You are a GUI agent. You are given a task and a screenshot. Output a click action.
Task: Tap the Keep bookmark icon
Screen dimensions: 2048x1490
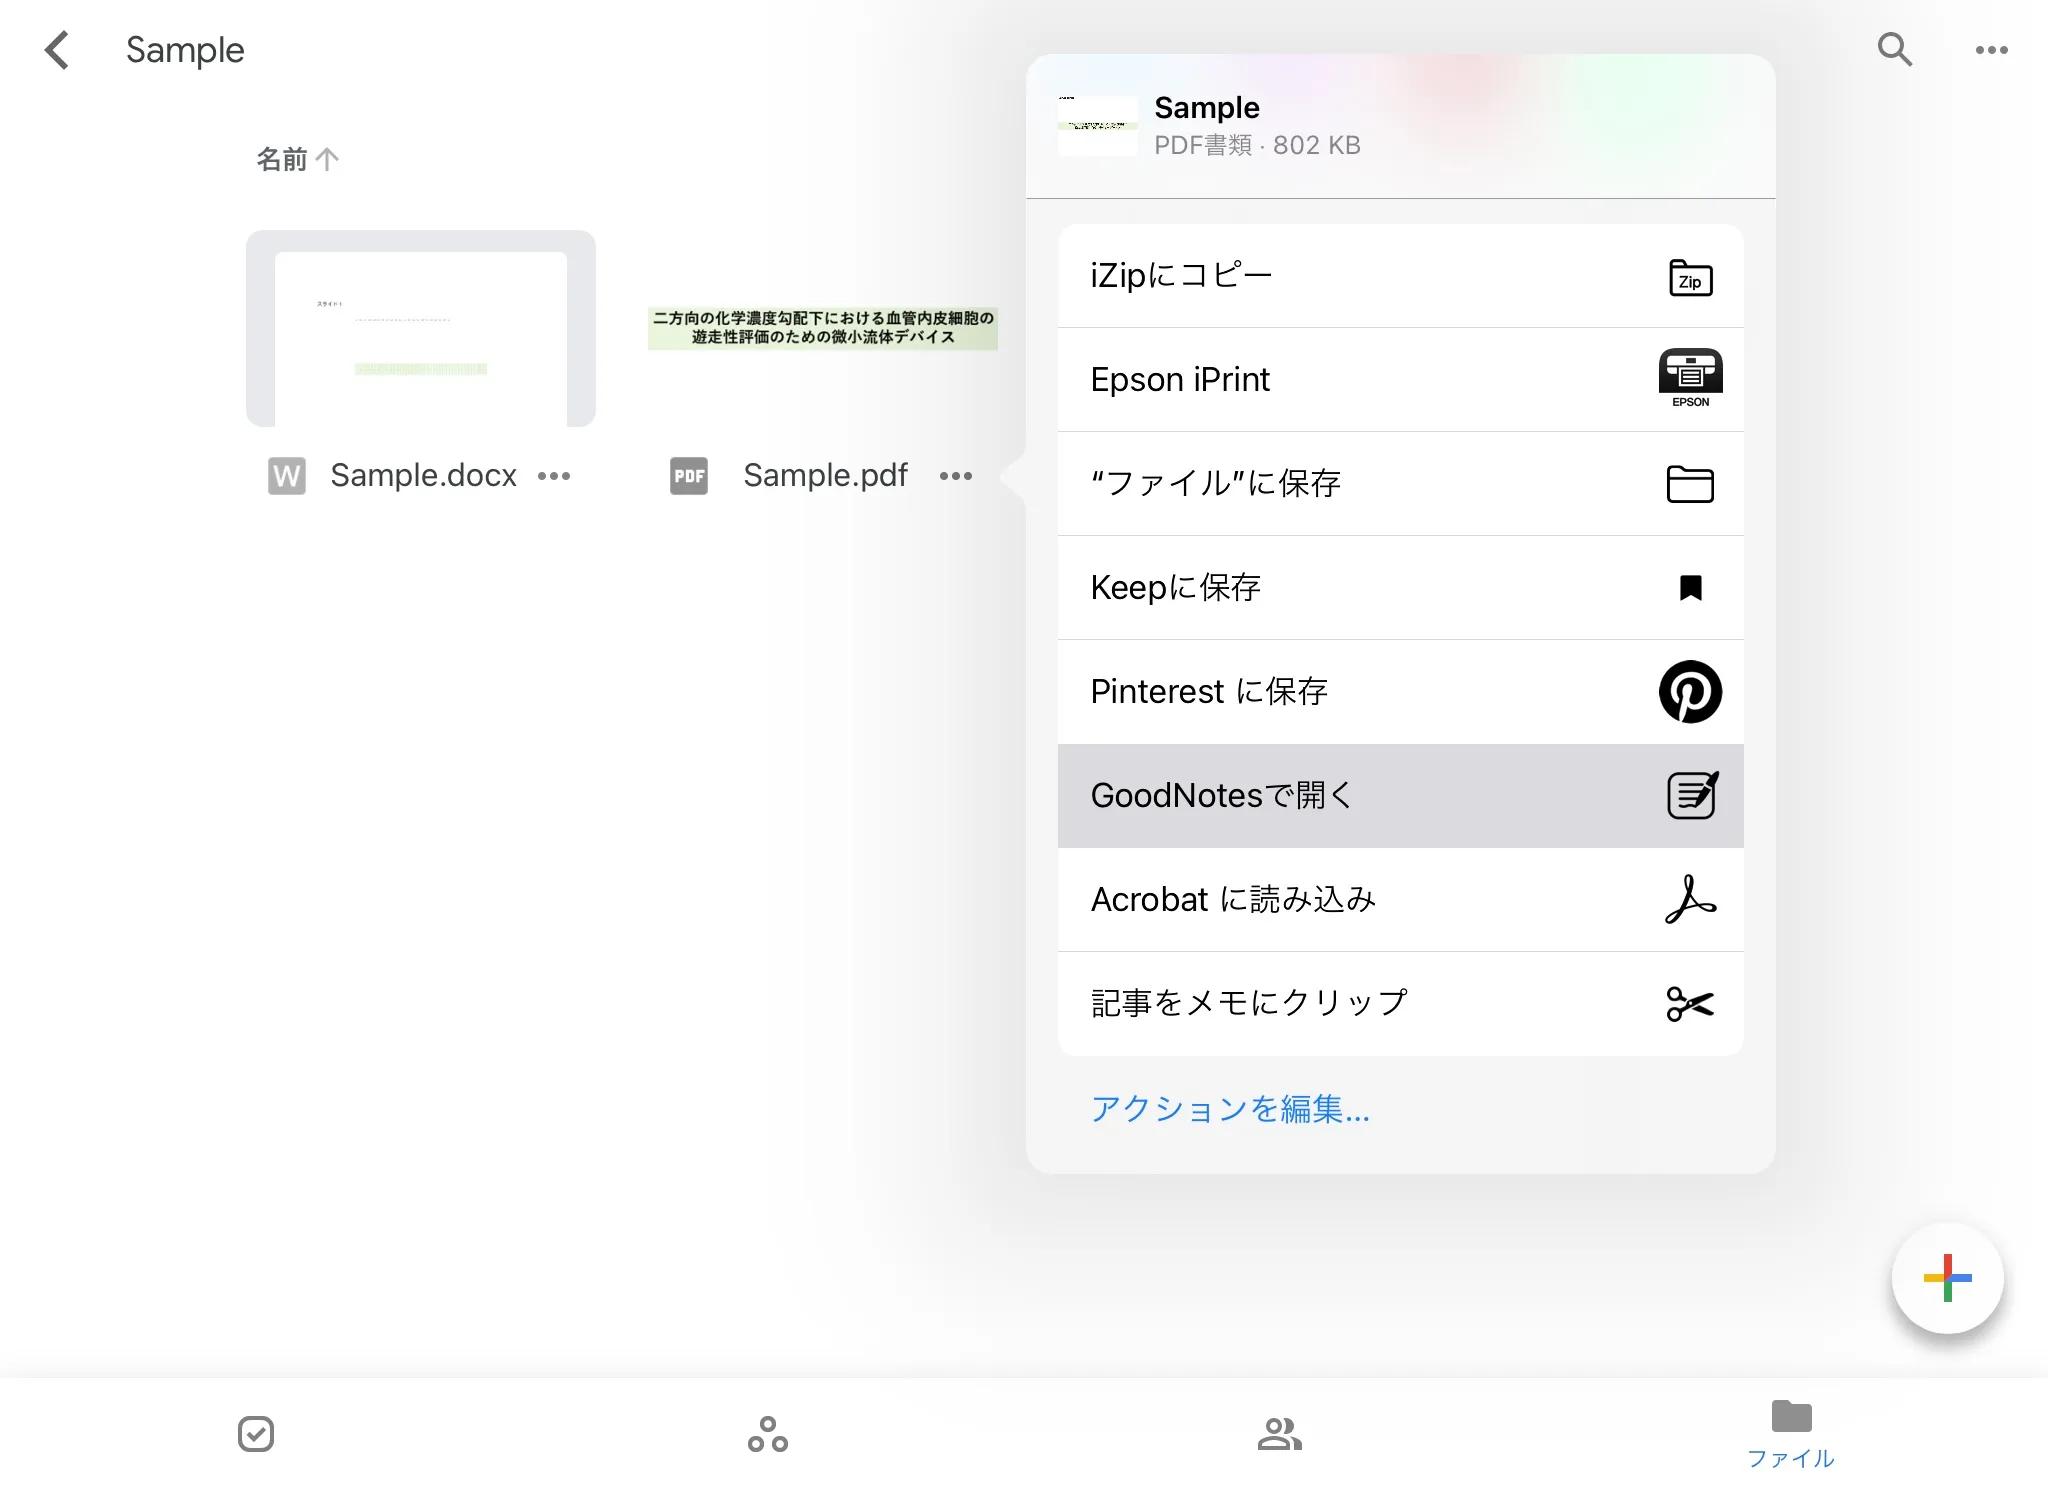1690,588
